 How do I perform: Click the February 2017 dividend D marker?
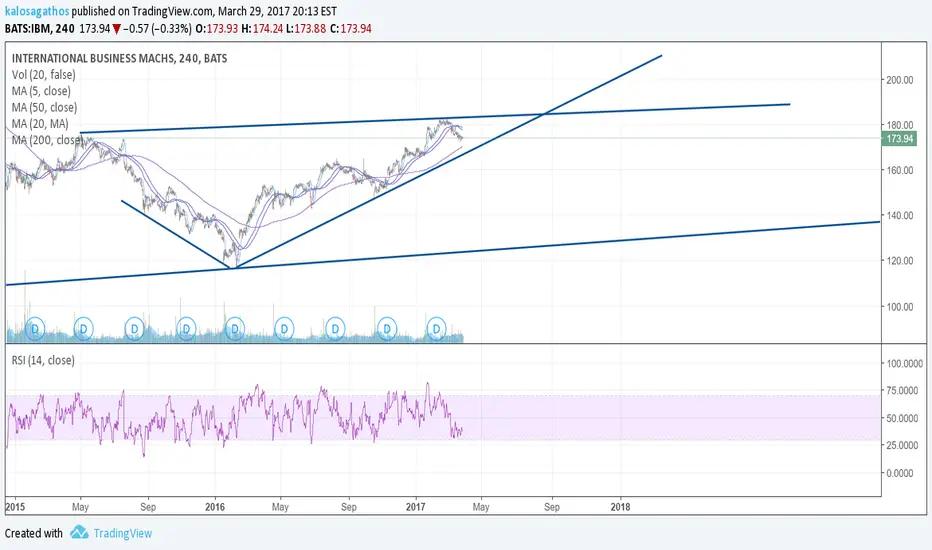(436, 328)
